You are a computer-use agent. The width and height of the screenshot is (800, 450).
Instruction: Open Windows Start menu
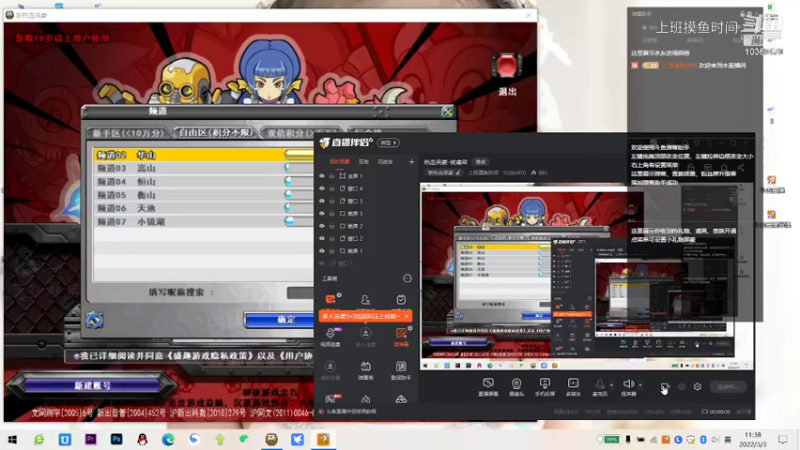tap(13, 439)
